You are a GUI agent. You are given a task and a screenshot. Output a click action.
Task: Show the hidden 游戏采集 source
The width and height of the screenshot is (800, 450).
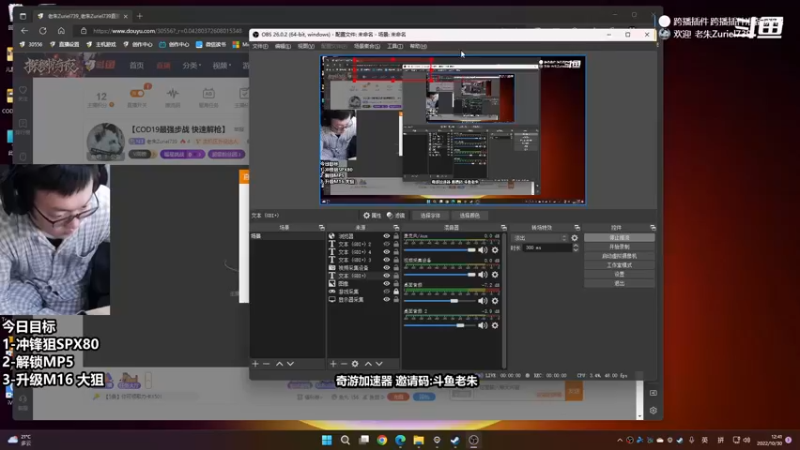pos(386,291)
